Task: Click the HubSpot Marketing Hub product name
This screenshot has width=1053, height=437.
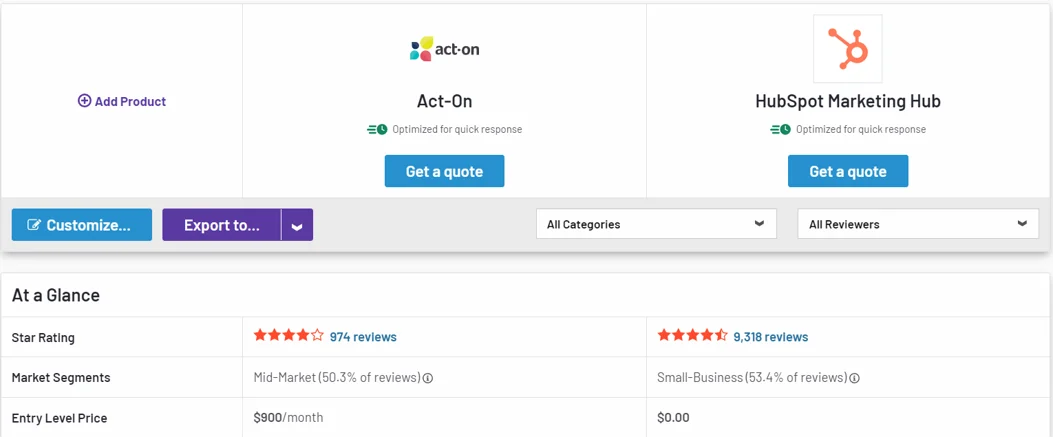Action: pyautogui.click(x=848, y=101)
